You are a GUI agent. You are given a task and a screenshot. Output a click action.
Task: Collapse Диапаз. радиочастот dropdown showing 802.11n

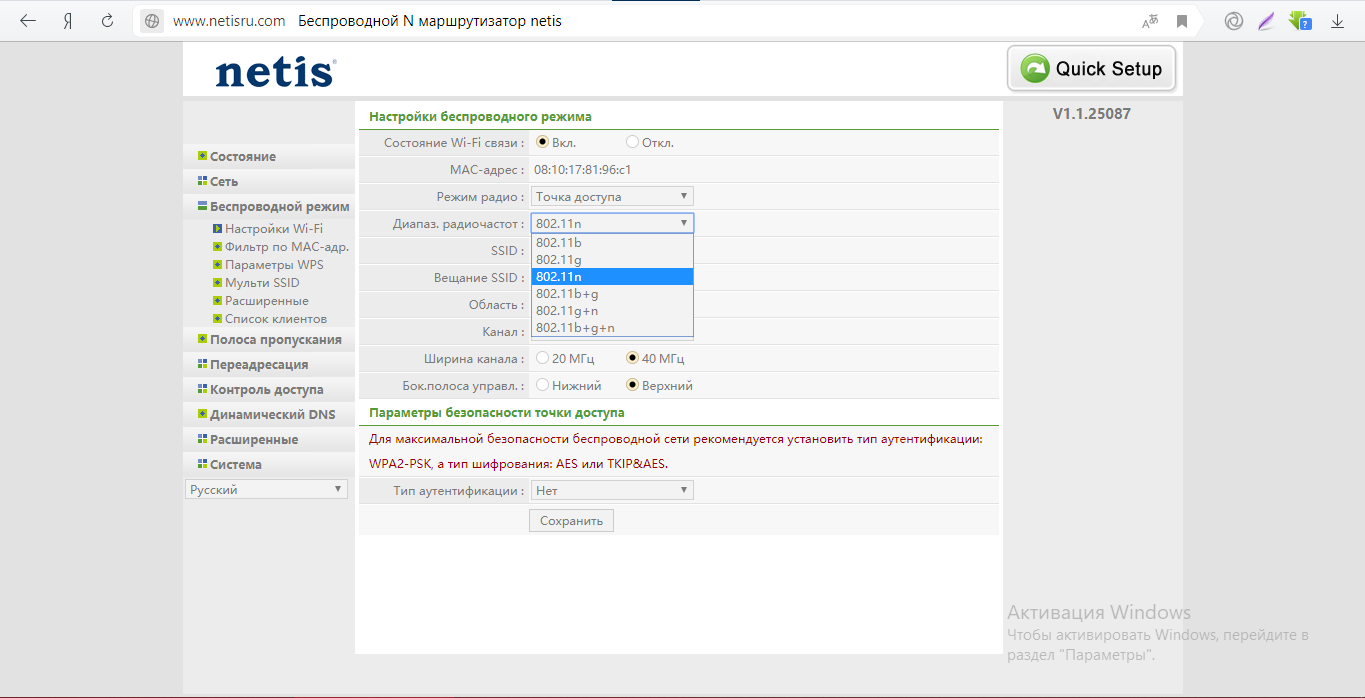pos(612,223)
